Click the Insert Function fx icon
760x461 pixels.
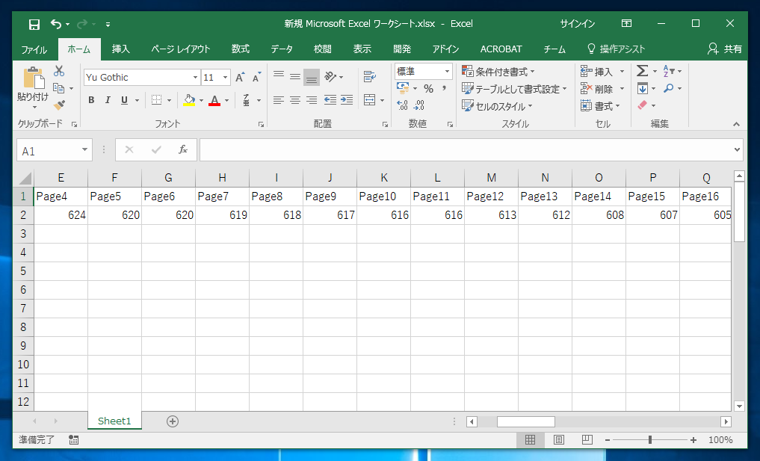coord(183,150)
